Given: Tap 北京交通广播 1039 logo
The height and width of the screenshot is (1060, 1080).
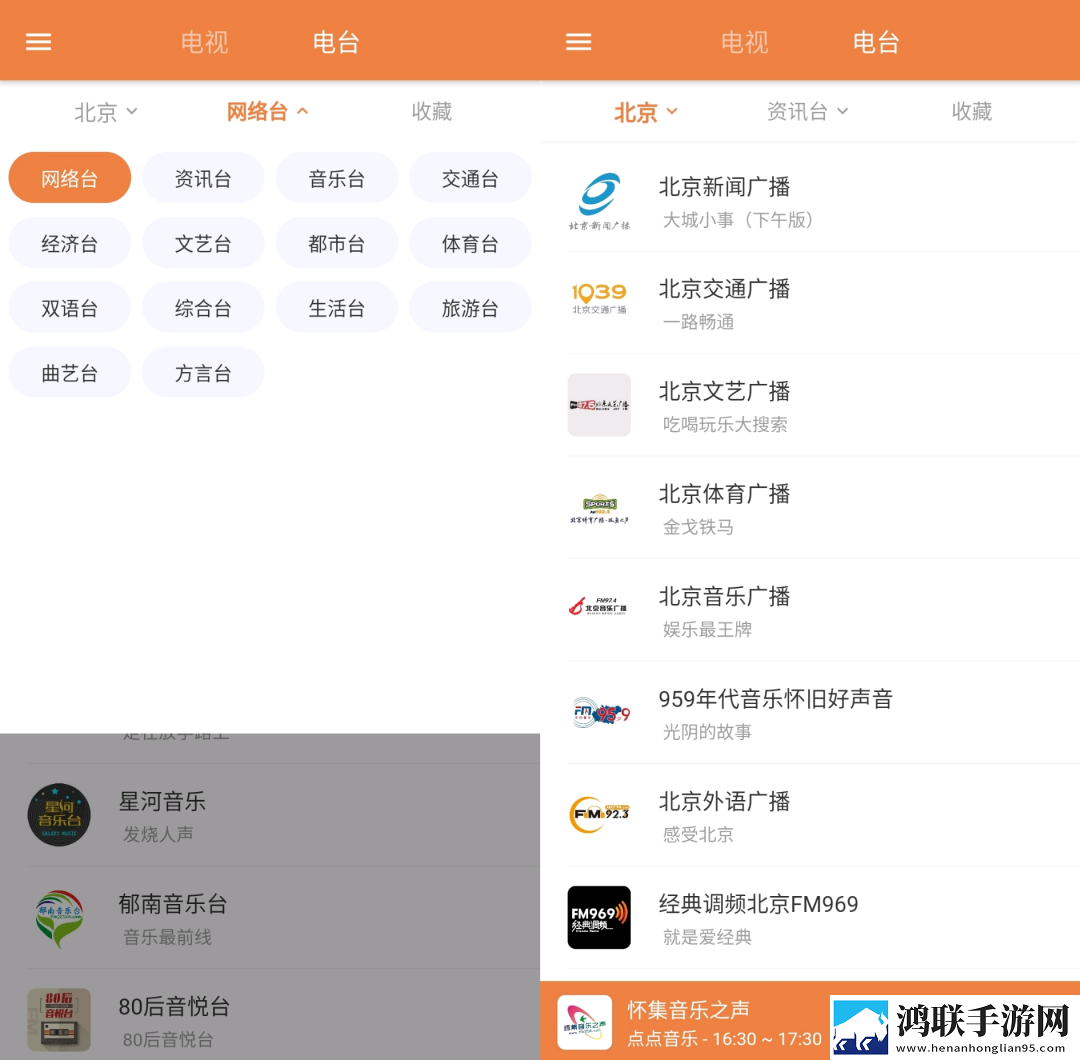Looking at the screenshot, I should 599,300.
